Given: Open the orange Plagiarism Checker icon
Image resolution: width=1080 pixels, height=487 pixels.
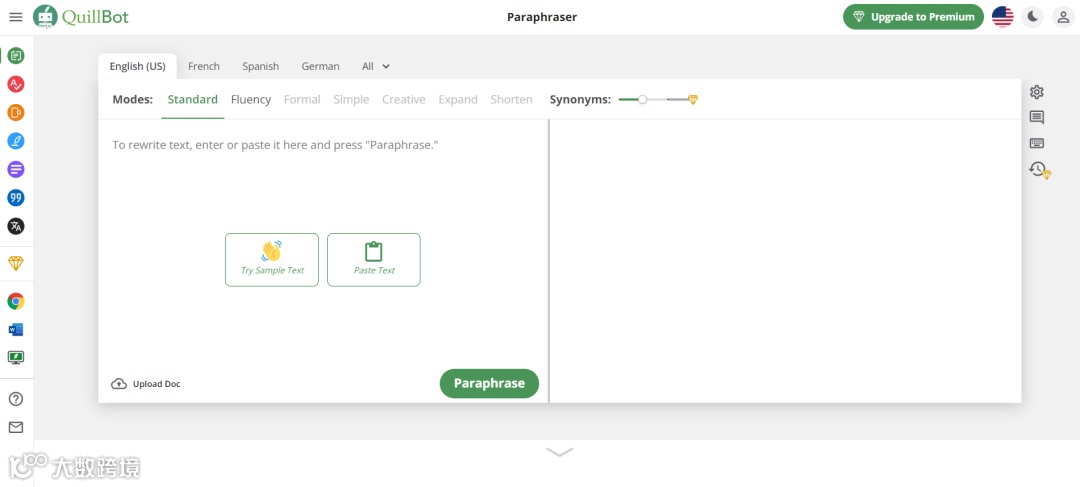Looking at the screenshot, I should point(16,112).
